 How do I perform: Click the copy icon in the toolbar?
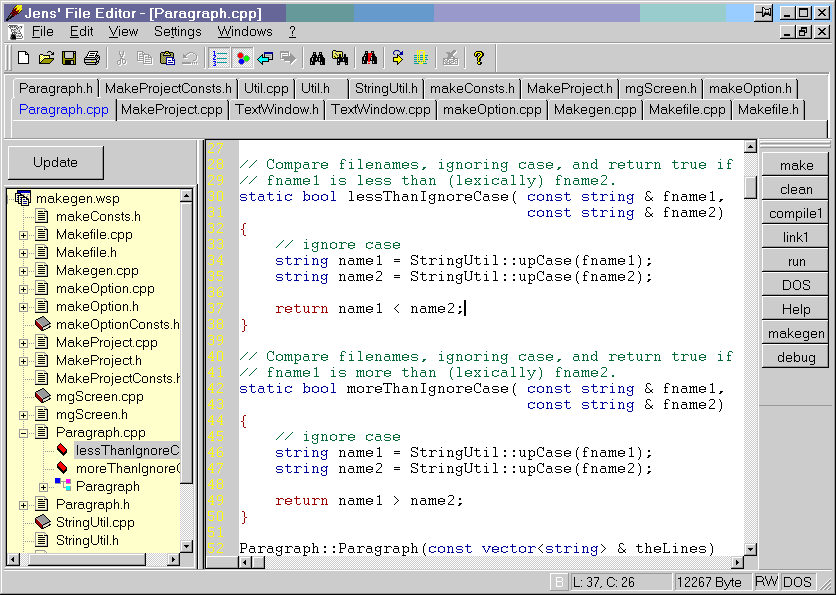point(144,58)
